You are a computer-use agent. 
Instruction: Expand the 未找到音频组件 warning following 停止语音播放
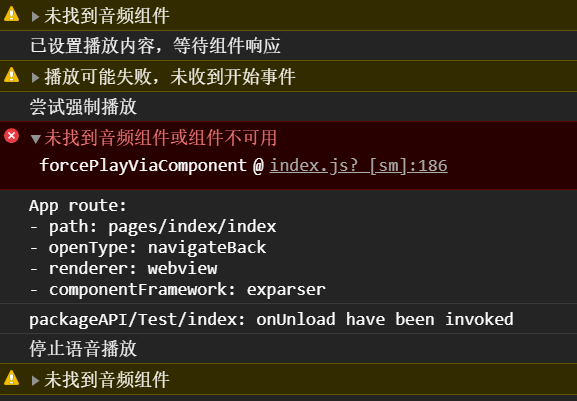tap(35, 380)
